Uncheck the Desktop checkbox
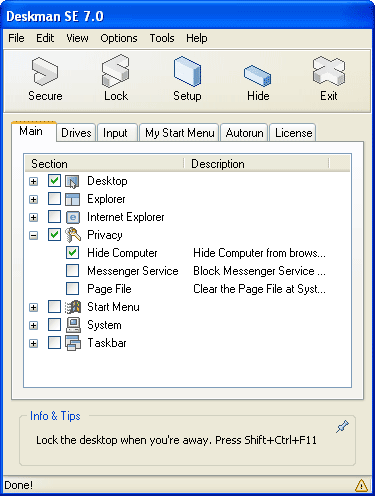This screenshot has width=375, height=496. (x=54, y=181)
